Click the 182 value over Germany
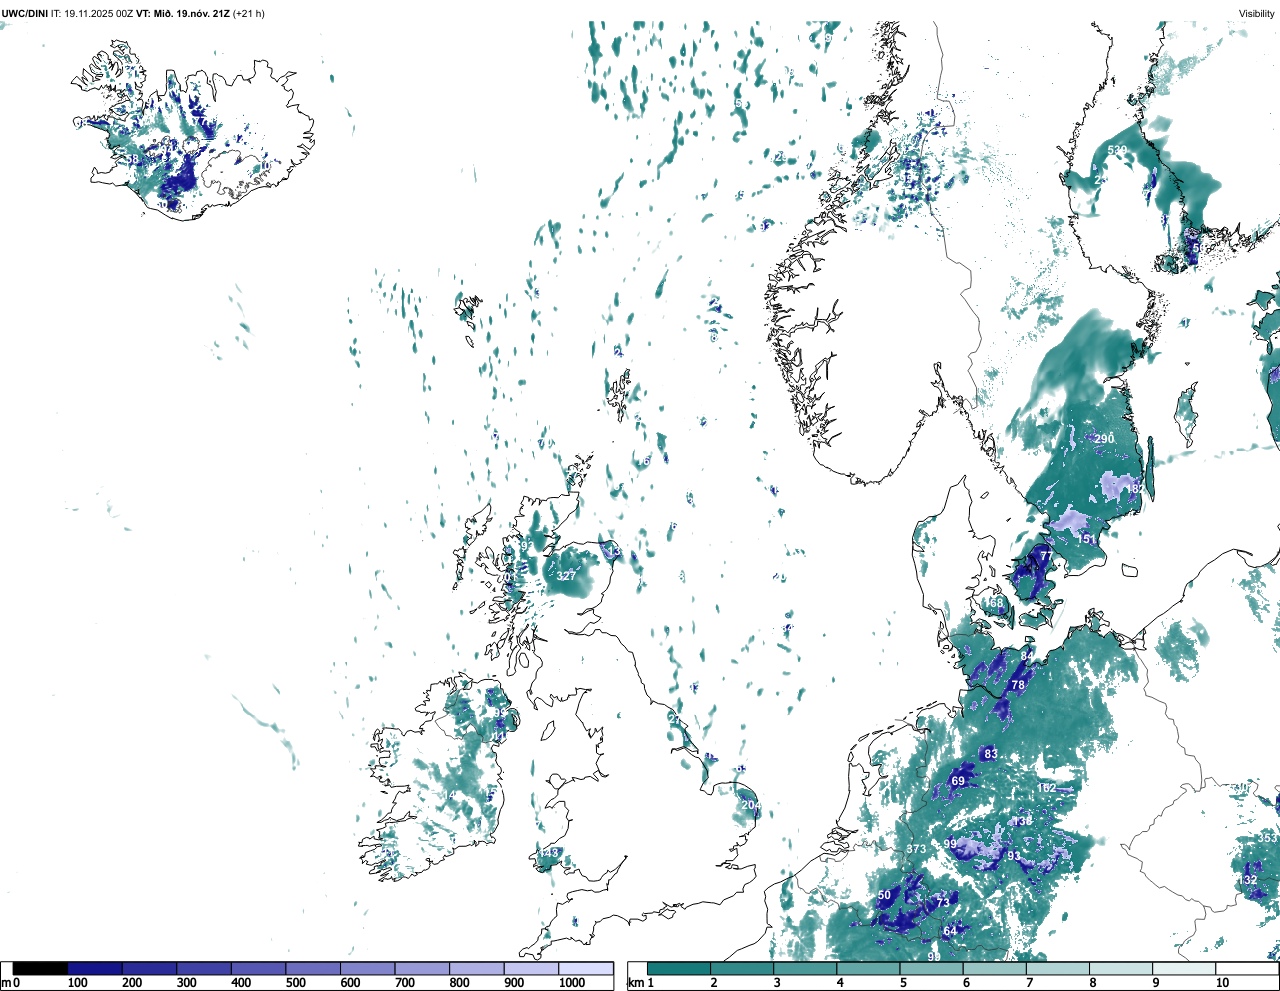Viewport: 1280px width, 991px height. click(1046, 788)
